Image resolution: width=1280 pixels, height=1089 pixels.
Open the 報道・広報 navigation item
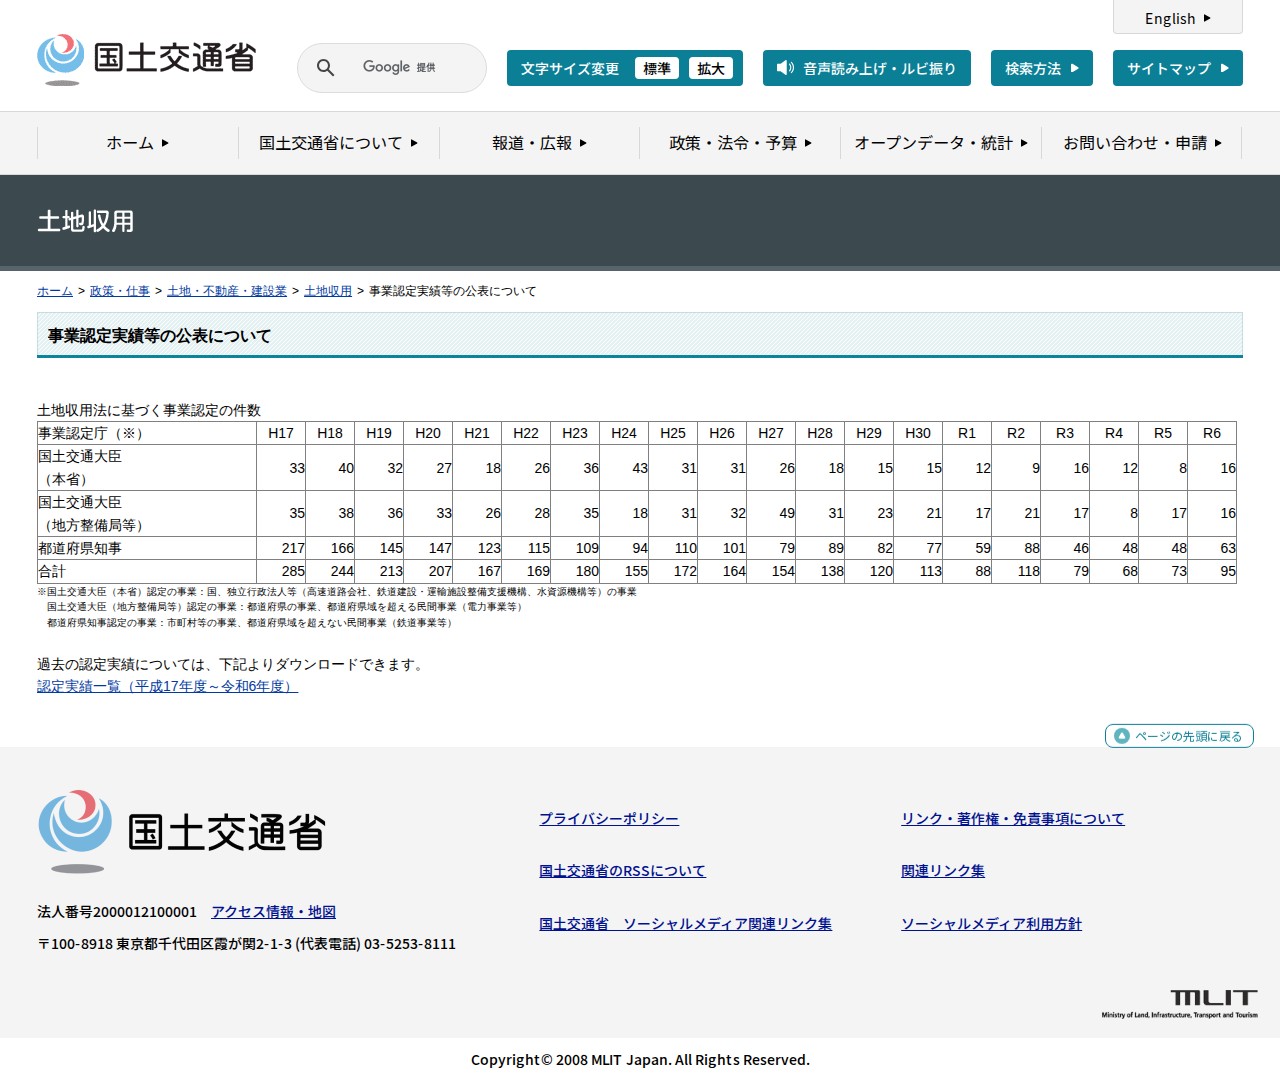(x=539, y=143)
